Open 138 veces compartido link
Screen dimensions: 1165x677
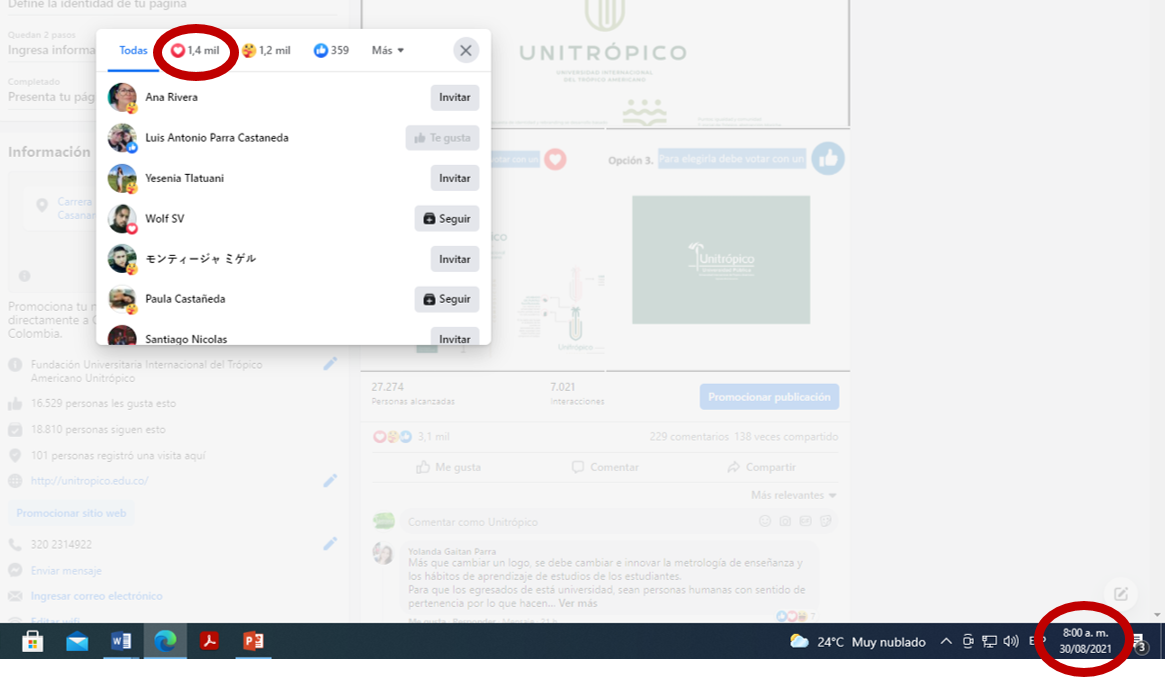[x=786, y=436]
